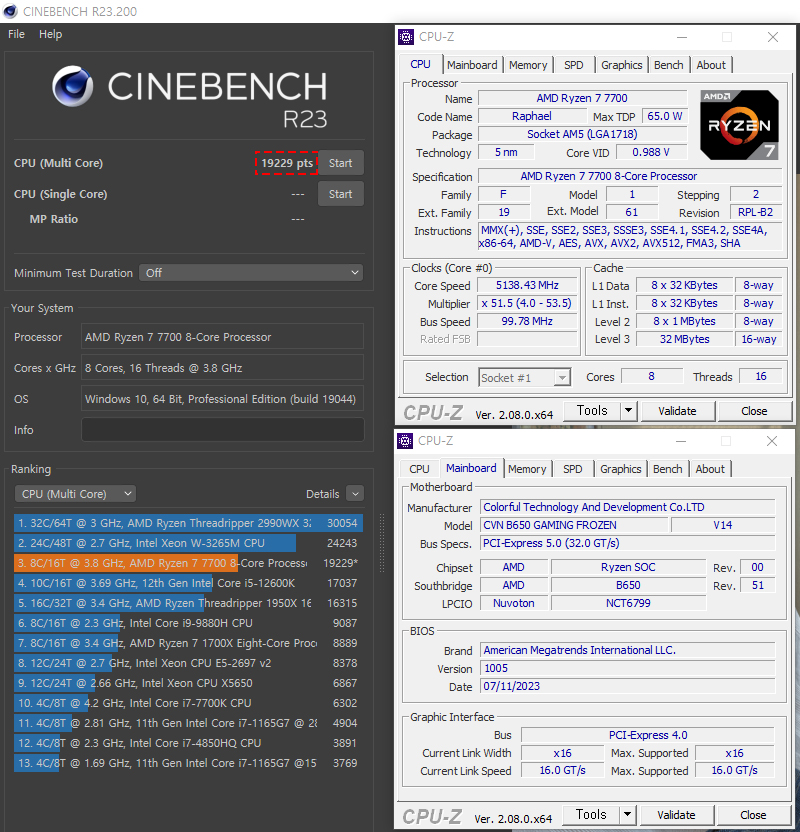Select the Mainboard tab in upper CPU-Z window

472,65
